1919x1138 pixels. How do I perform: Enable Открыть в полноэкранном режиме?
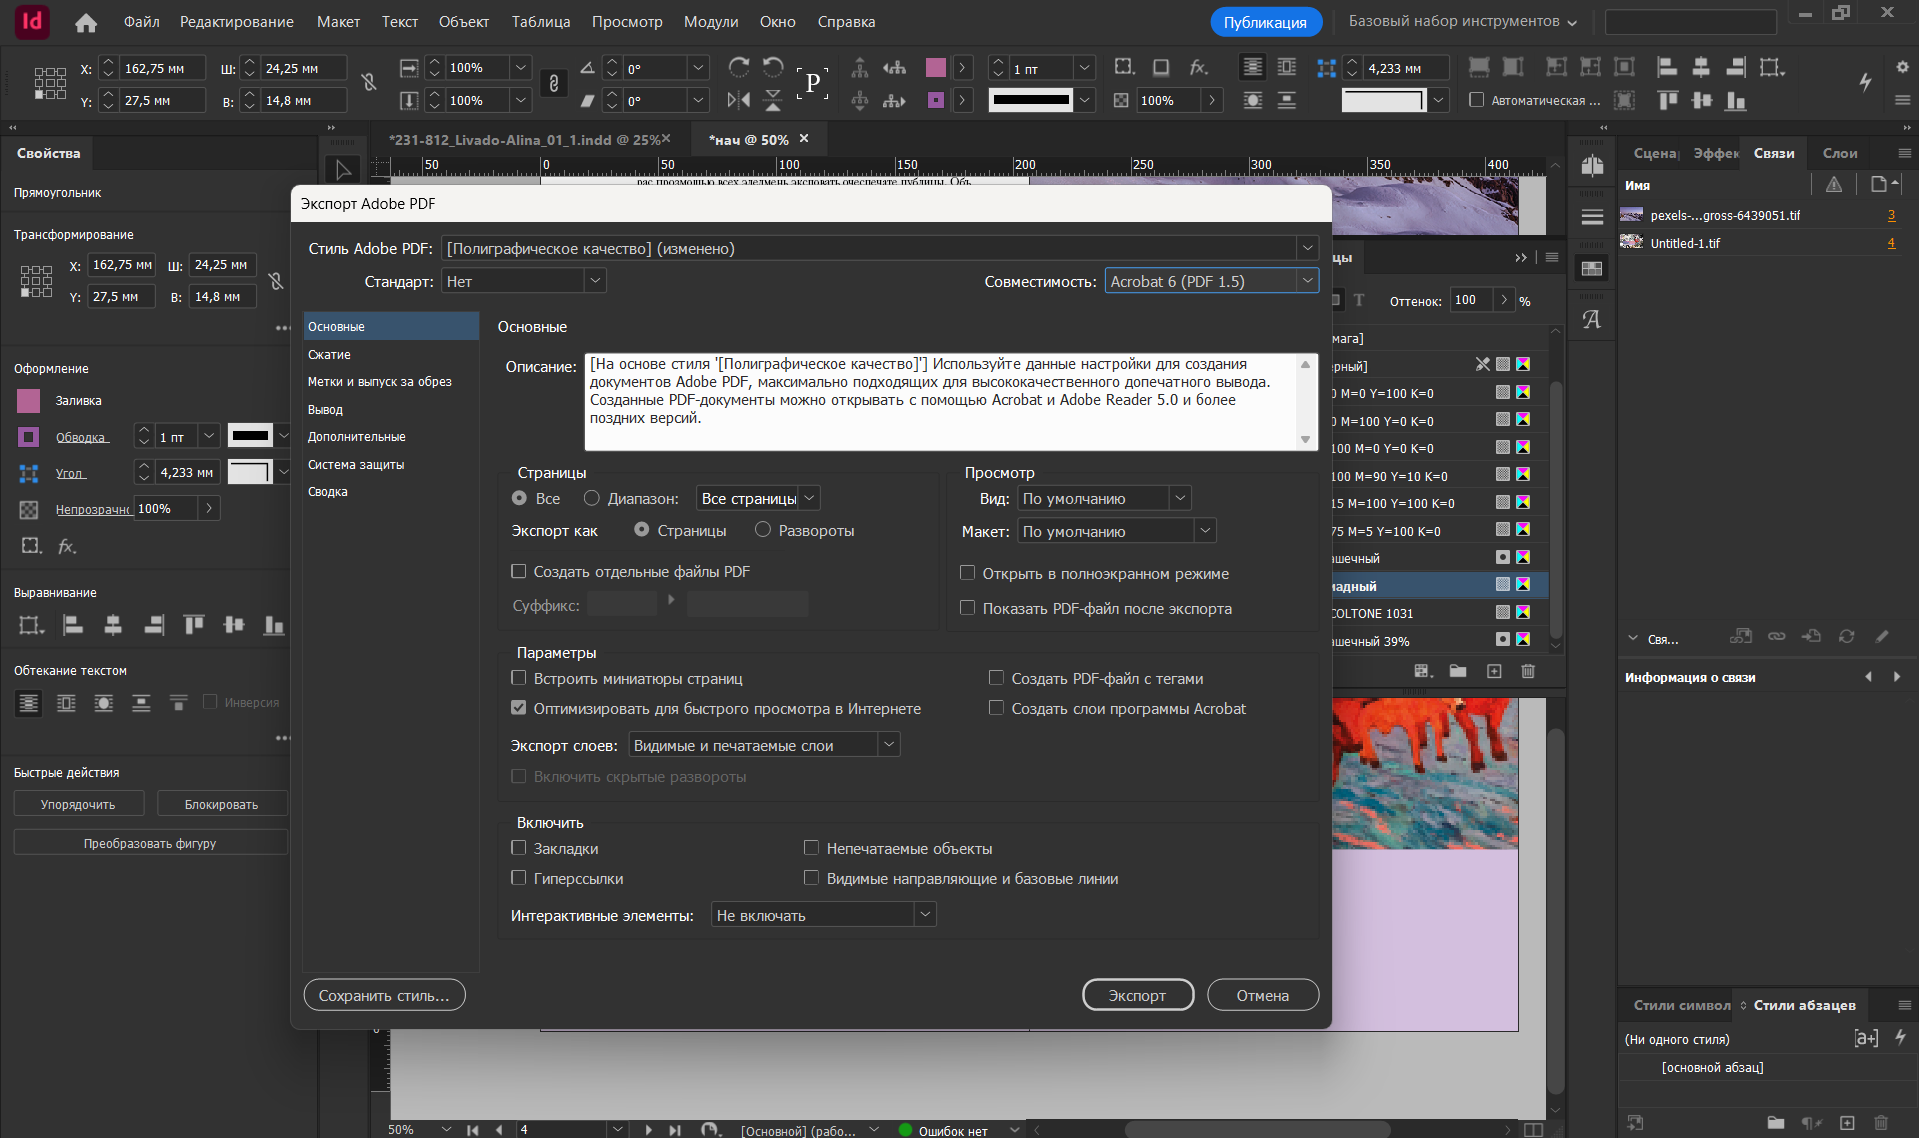[x=968, y=573]
